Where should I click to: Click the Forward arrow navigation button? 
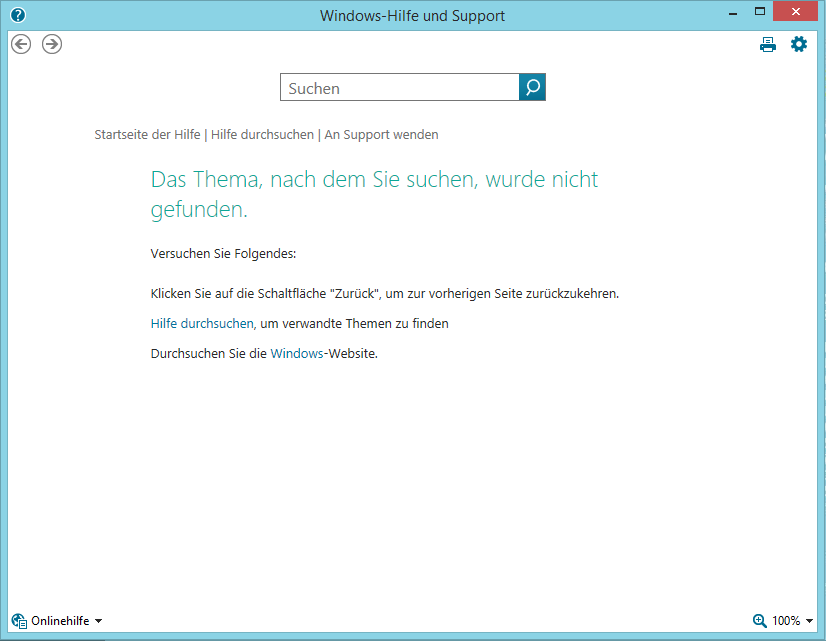pyautogui.click(x=52, y=44)
